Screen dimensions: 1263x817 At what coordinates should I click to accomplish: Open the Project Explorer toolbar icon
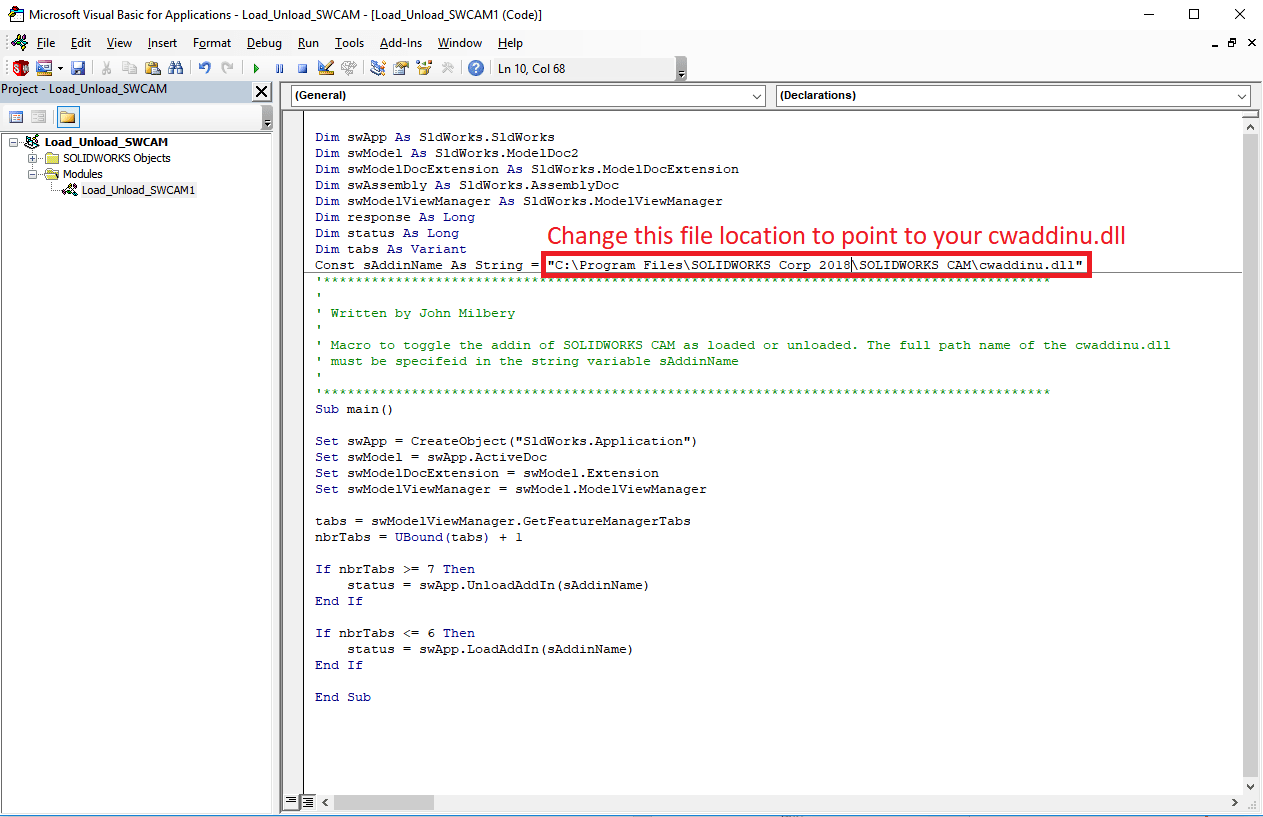point(377,68)
